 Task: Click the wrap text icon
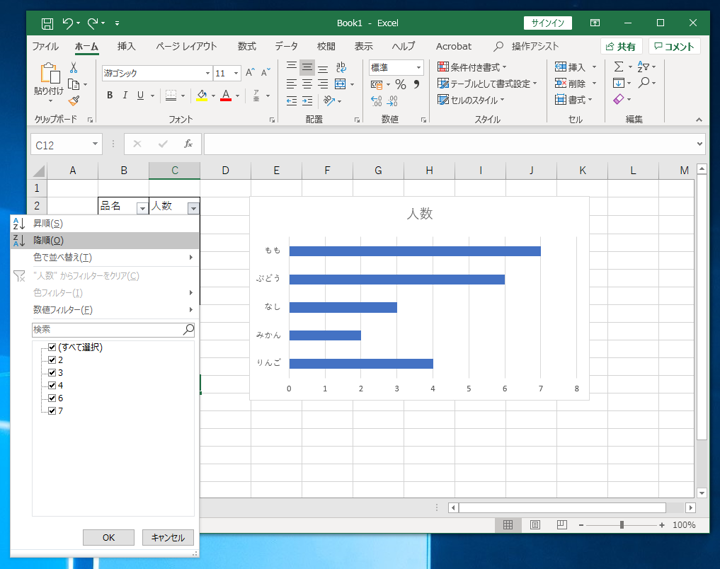[341, 68]
